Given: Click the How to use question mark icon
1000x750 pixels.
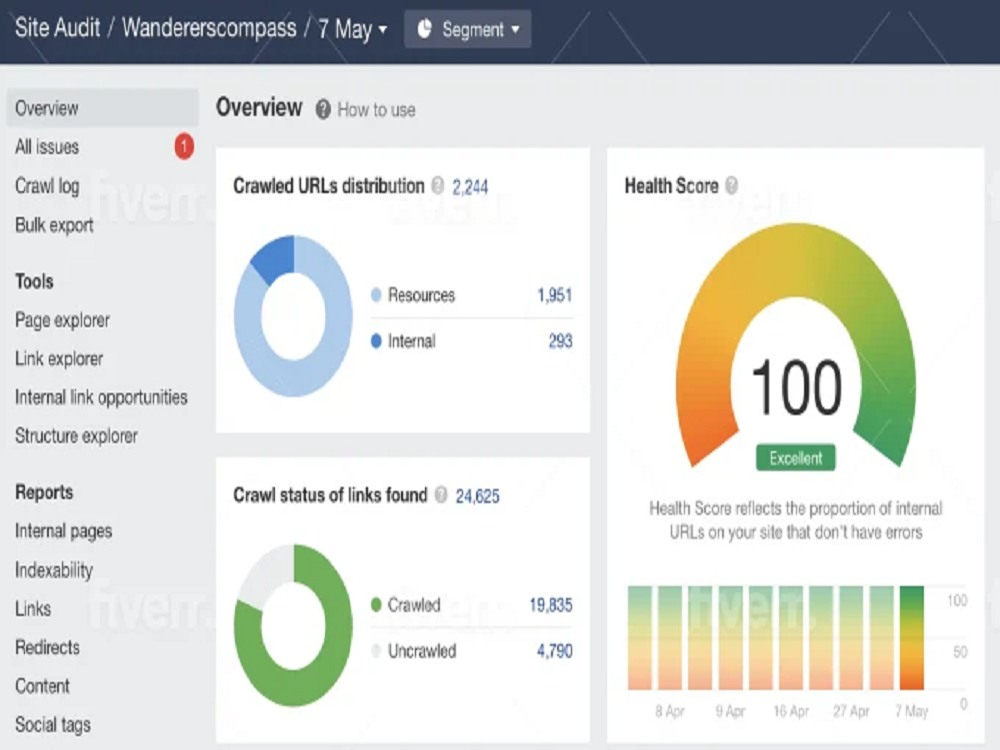Looking at the screenshot, I should point(323,110).
